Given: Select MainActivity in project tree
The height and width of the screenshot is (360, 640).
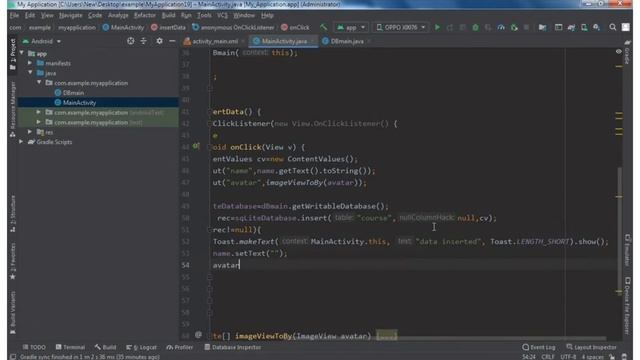Looking at the screenshot, I should [80, 102].
